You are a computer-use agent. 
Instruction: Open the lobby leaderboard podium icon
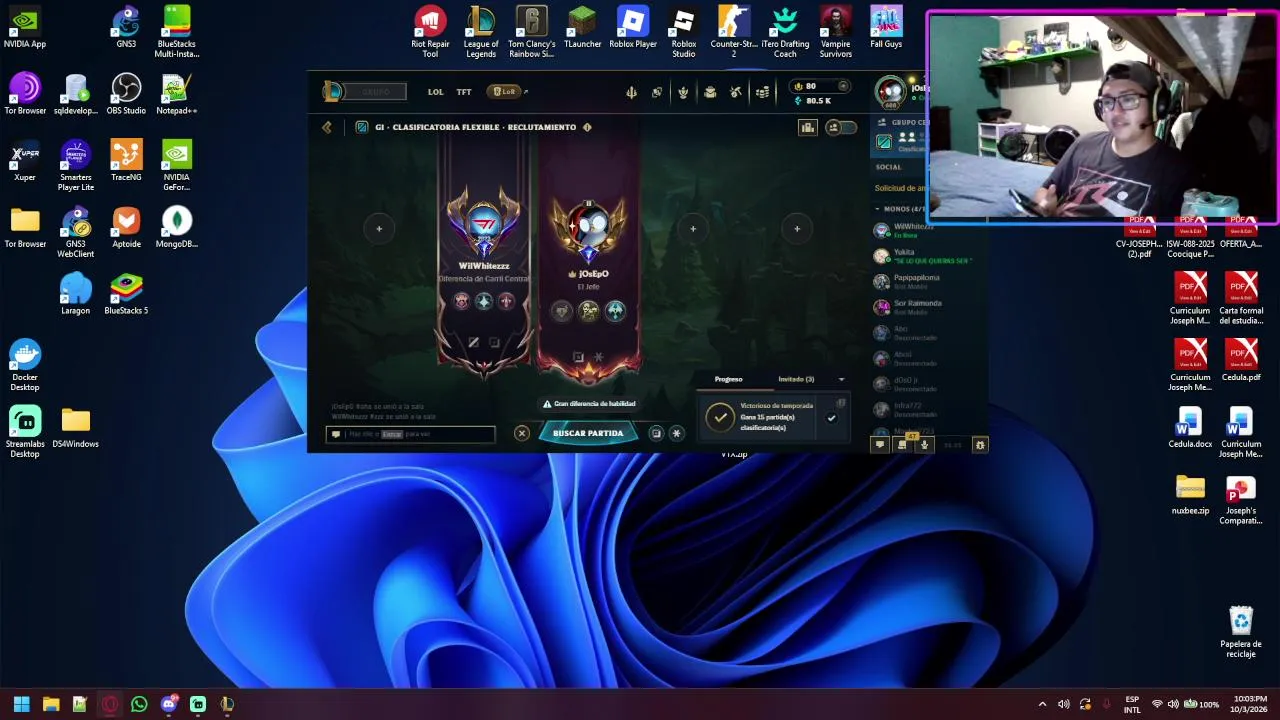point(807,127)
